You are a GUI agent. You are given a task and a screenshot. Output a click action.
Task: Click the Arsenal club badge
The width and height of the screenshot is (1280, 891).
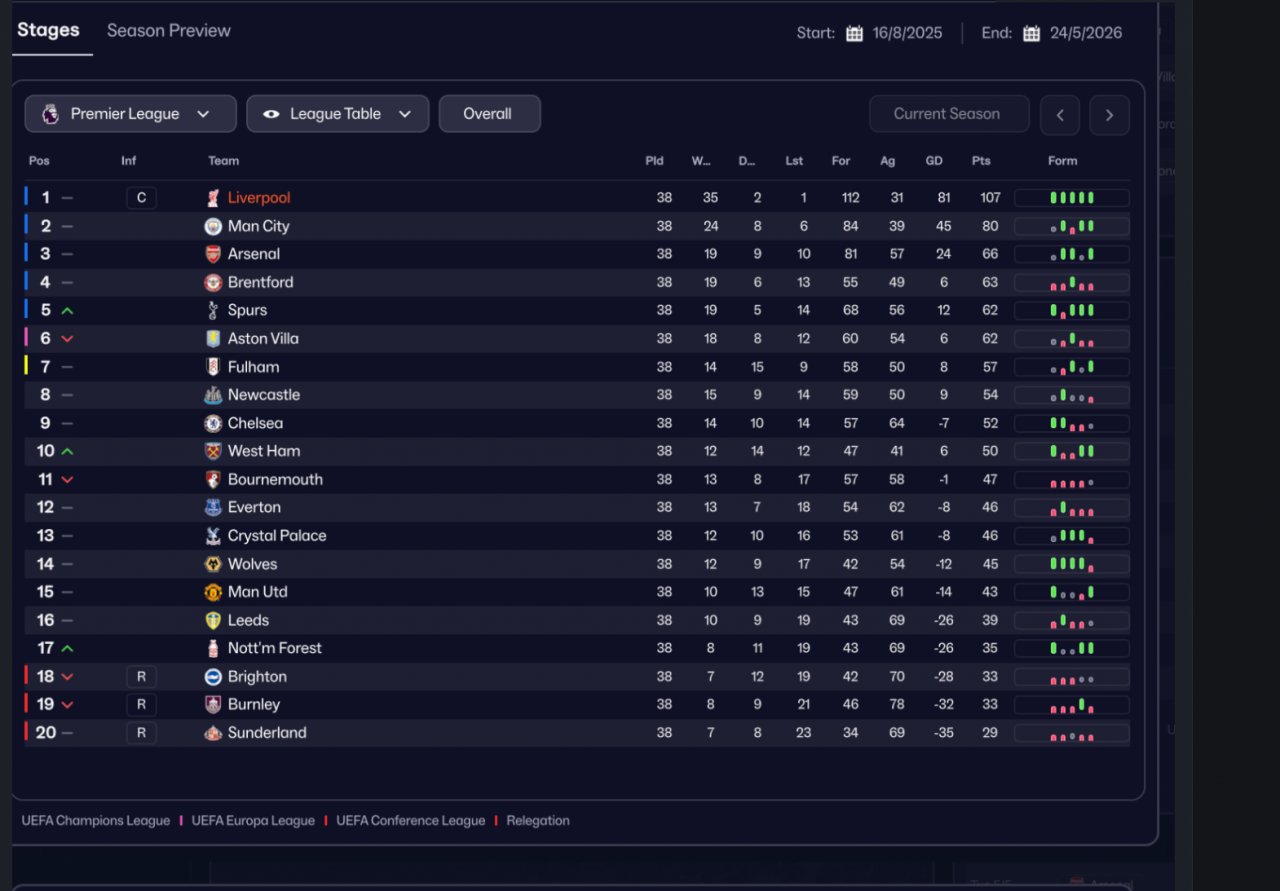[212, 254]
